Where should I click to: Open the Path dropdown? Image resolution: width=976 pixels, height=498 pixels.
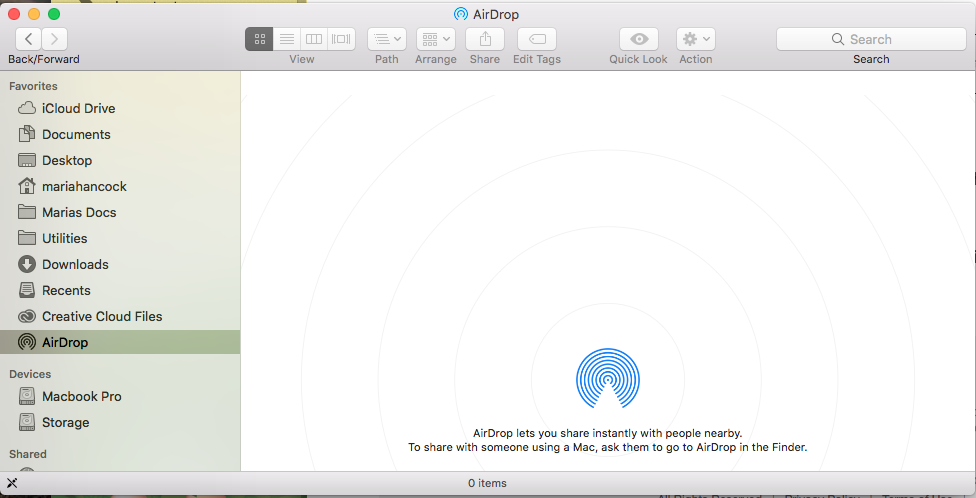click(387, 39)
